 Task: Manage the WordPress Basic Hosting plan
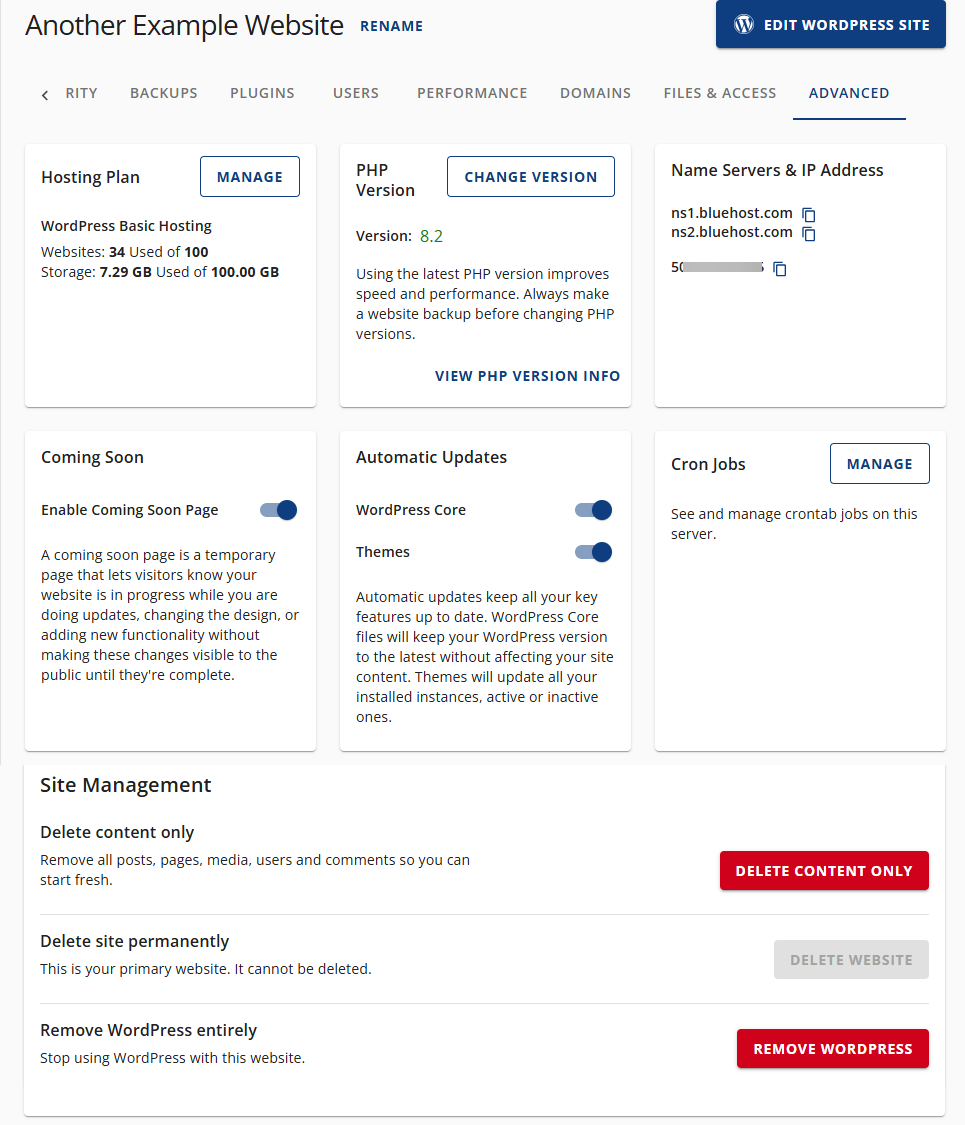coord(249,176)
